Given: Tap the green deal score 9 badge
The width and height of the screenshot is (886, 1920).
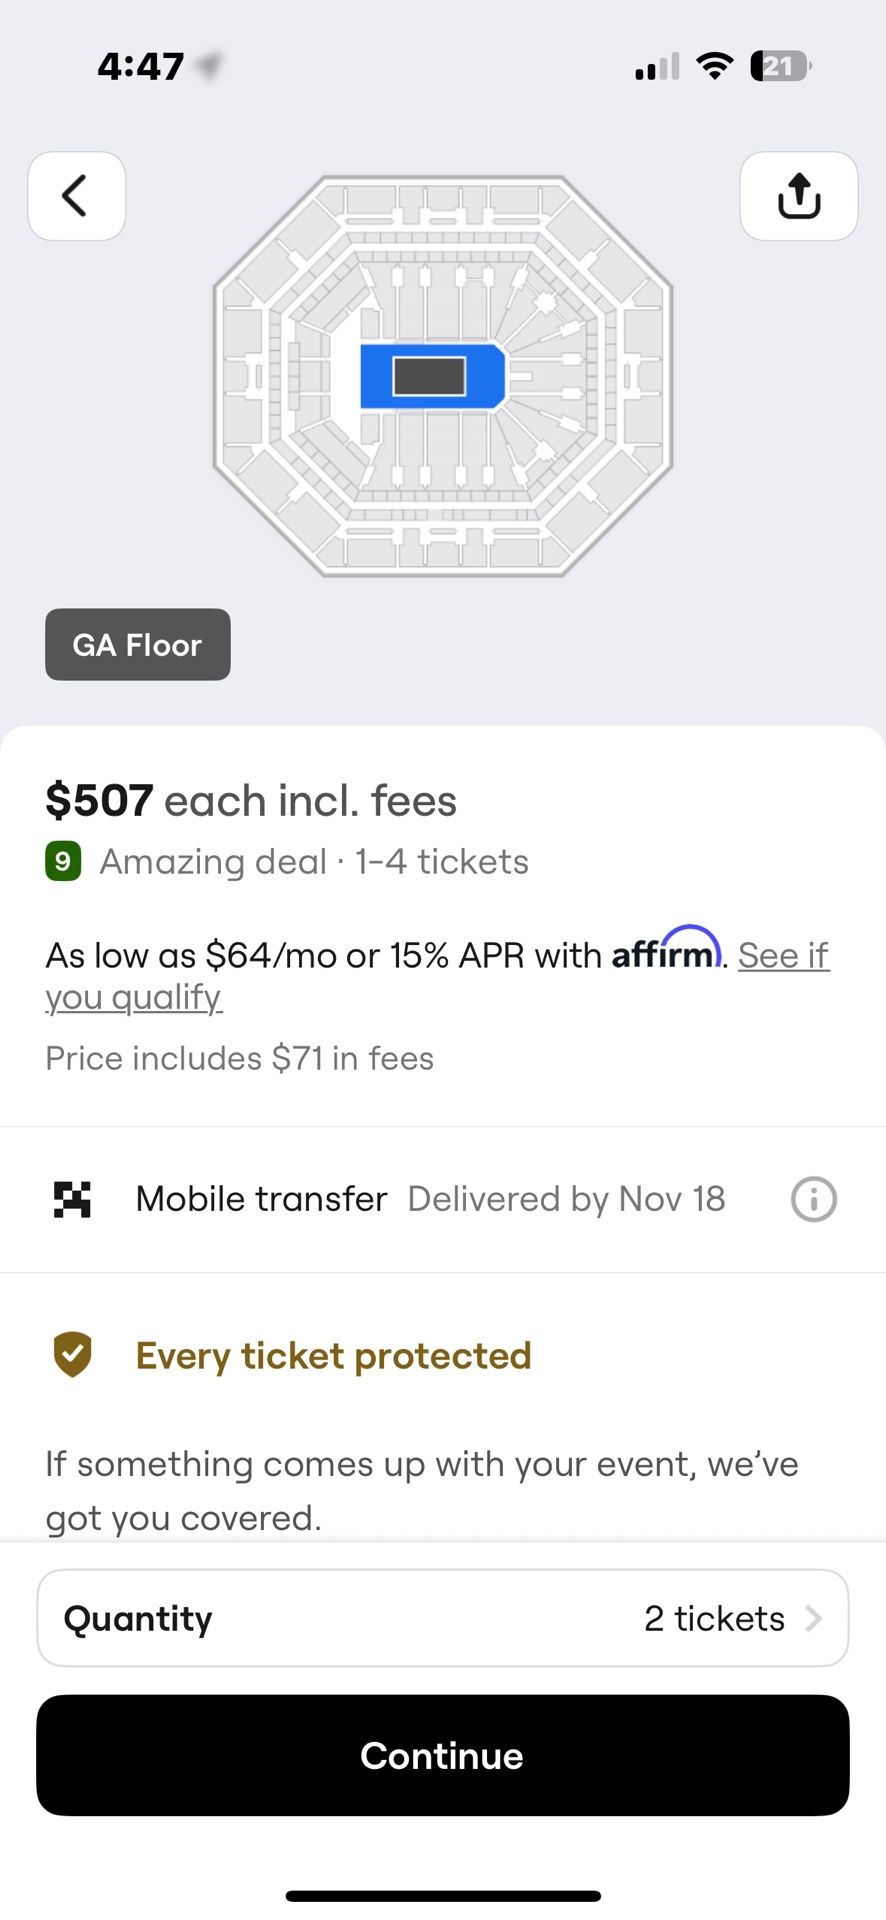Looking at the screenshot, I should point(63,861).
